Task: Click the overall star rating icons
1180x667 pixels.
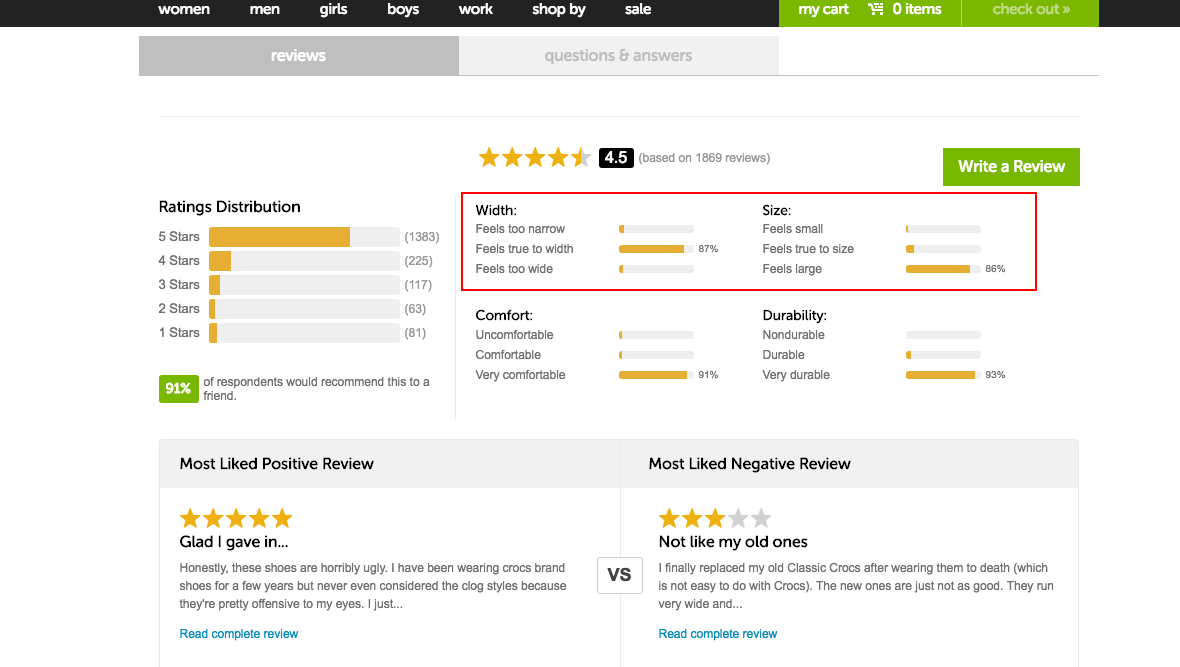Action: pyautogui.click(x=534, y=157)
